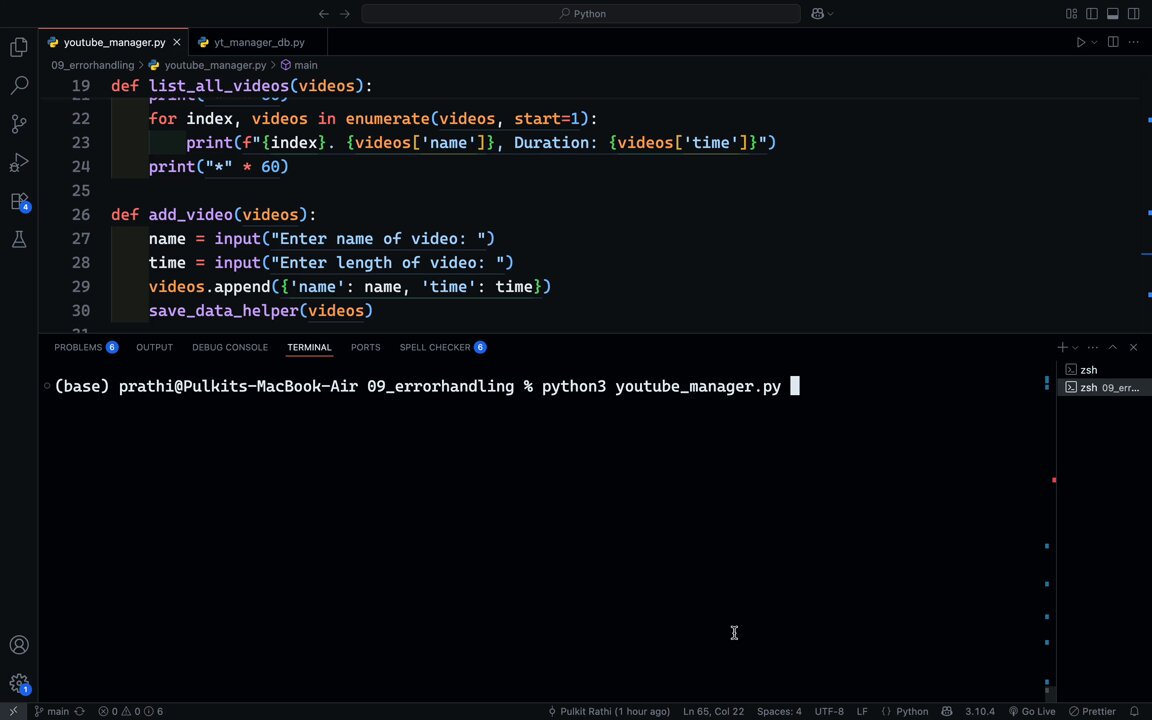Expand the Run Python File dropdown

1095,43
